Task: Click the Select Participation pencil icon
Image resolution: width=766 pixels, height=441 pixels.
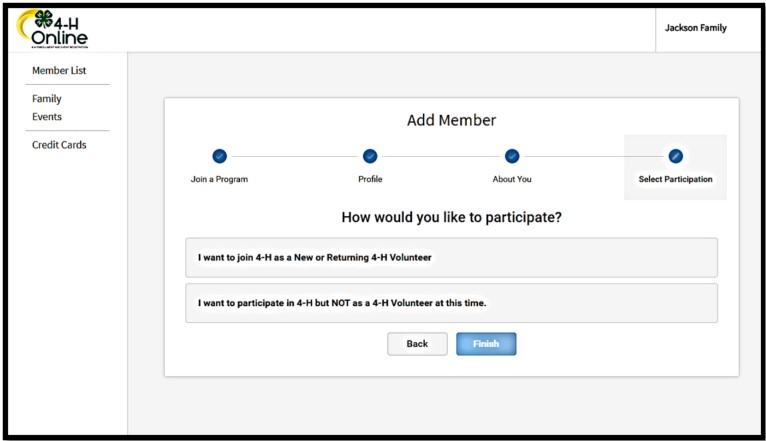Action: 675,156
